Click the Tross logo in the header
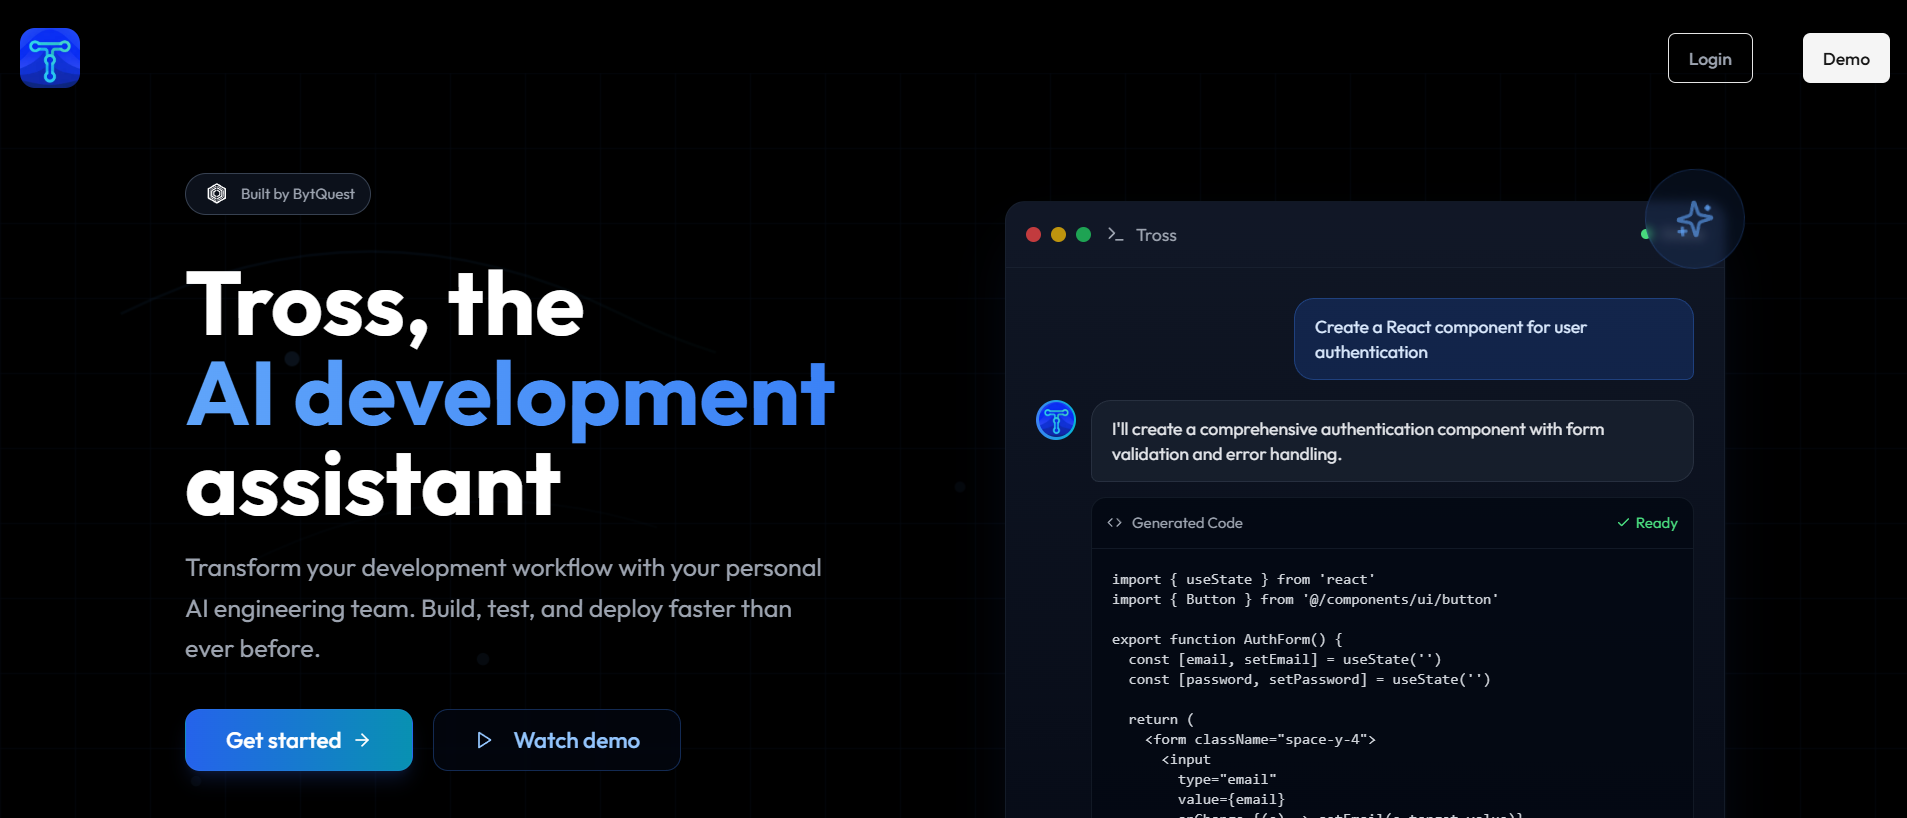The width and height of the screenshot is (1907, 818). (x=50, y=58)
